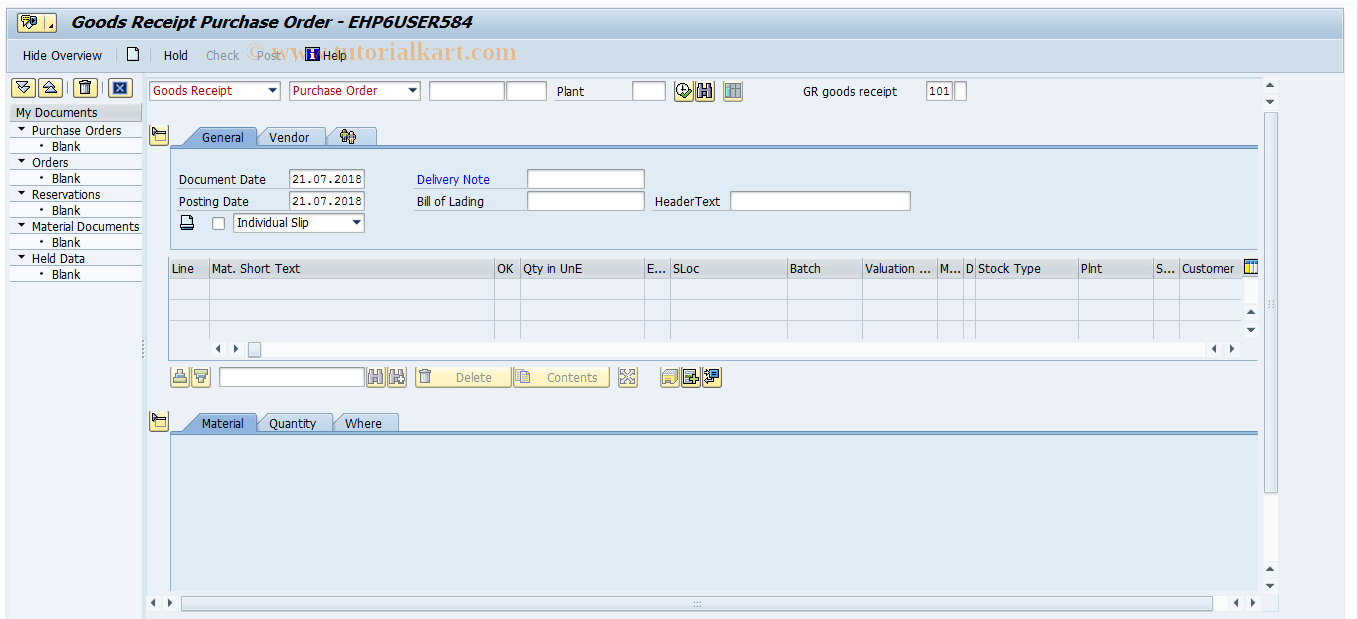Collapse the detail area expander above Material tab

[159, 421]
